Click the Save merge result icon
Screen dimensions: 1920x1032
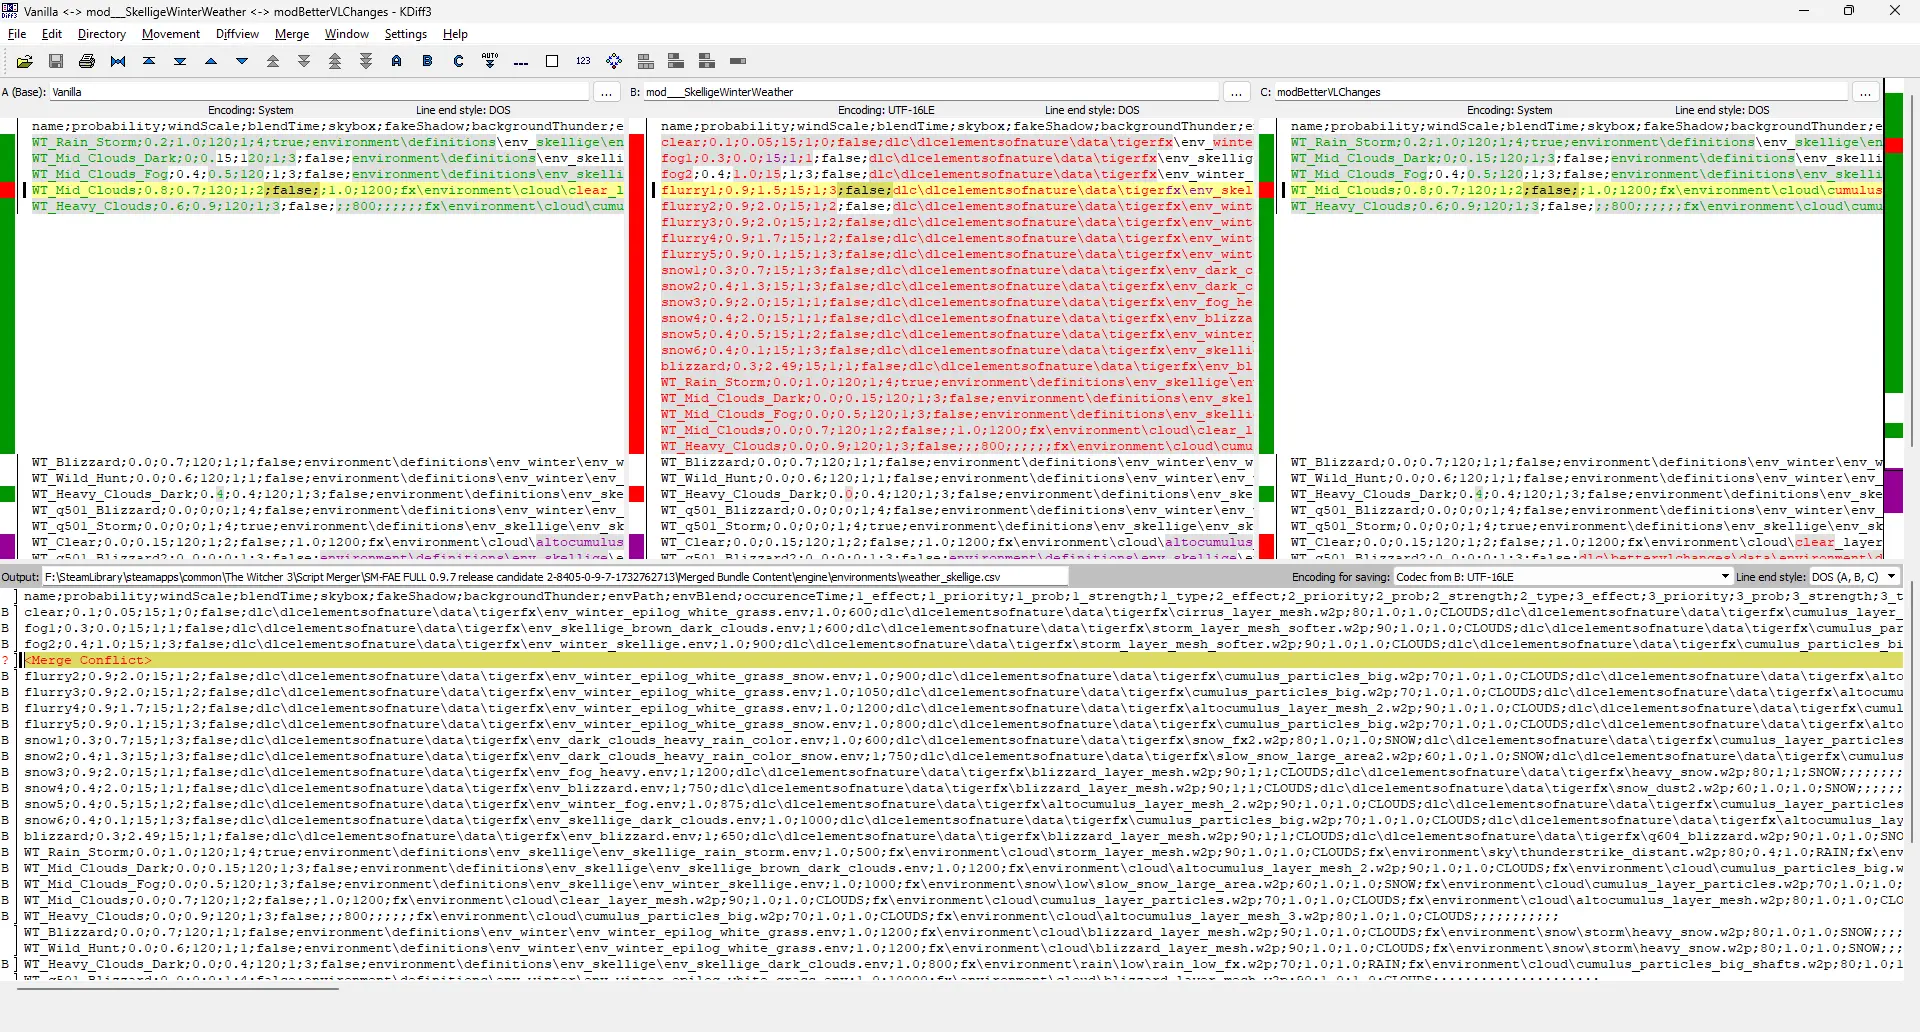[56, 61]
